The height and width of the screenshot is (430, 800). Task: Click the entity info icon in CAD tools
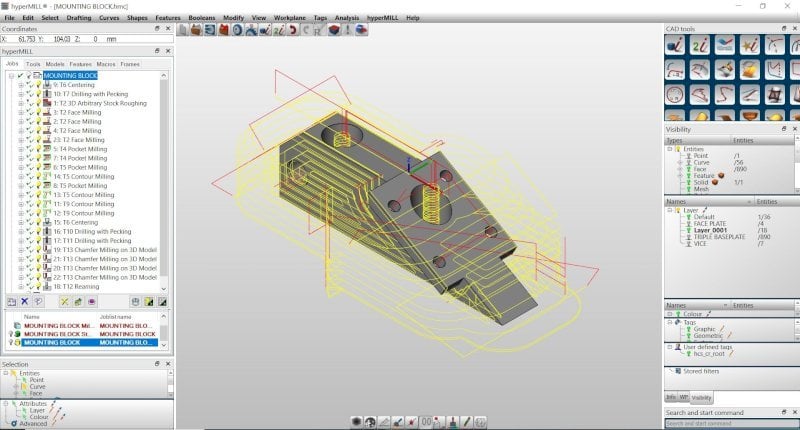(x=675, y=45)
